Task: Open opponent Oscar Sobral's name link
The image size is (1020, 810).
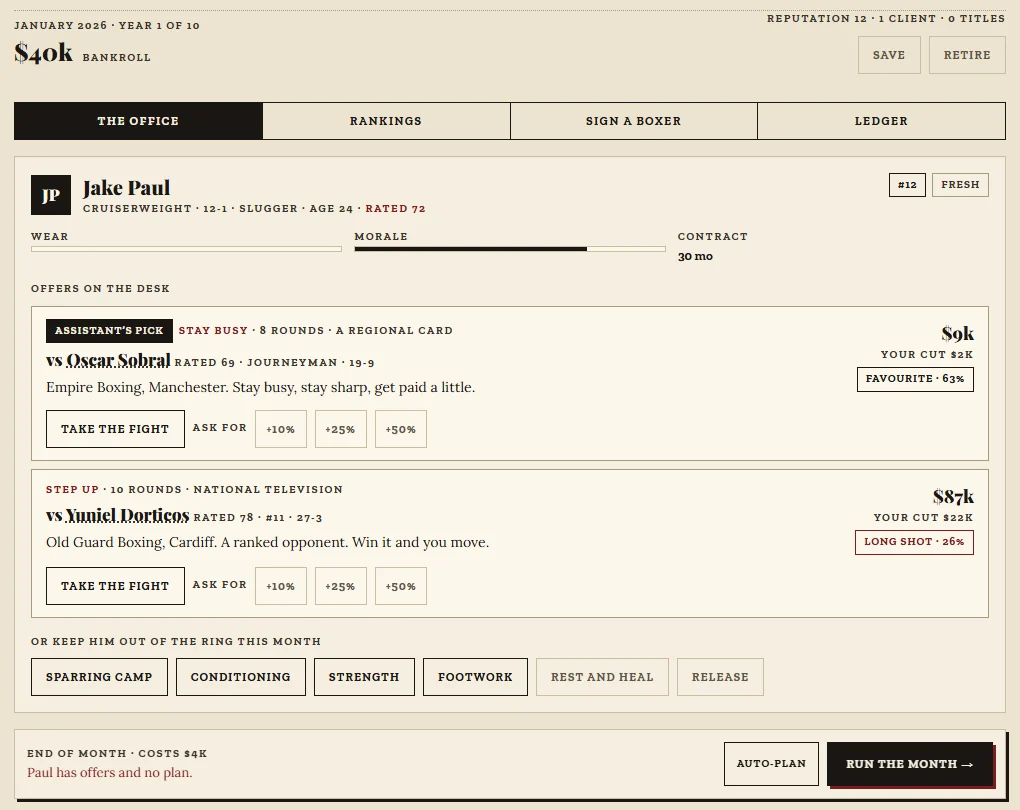Action: tap(118, 360)
